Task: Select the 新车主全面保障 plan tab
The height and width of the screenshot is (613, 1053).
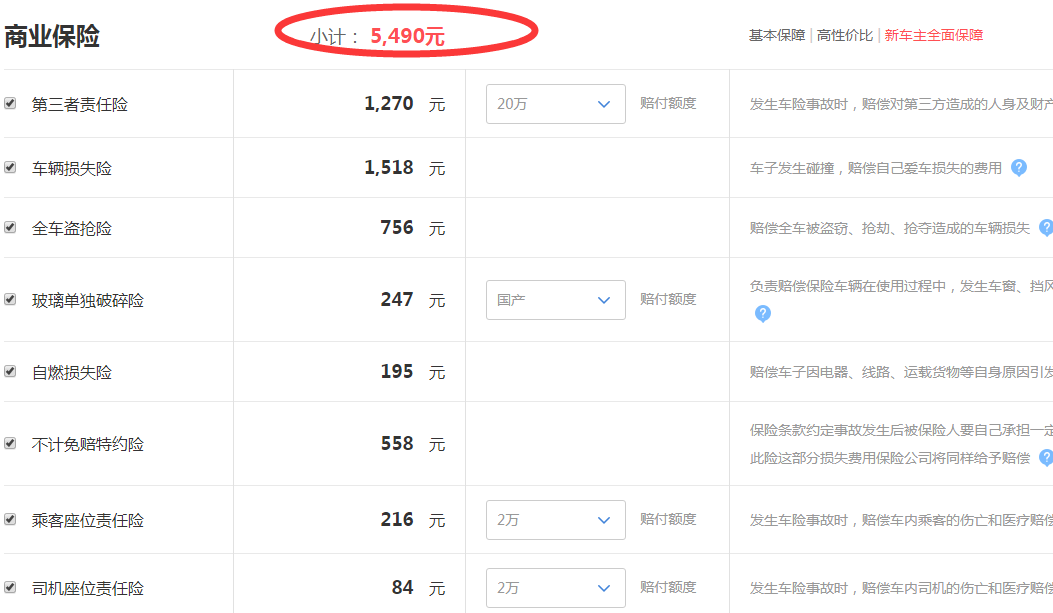Action: (933, 36)
